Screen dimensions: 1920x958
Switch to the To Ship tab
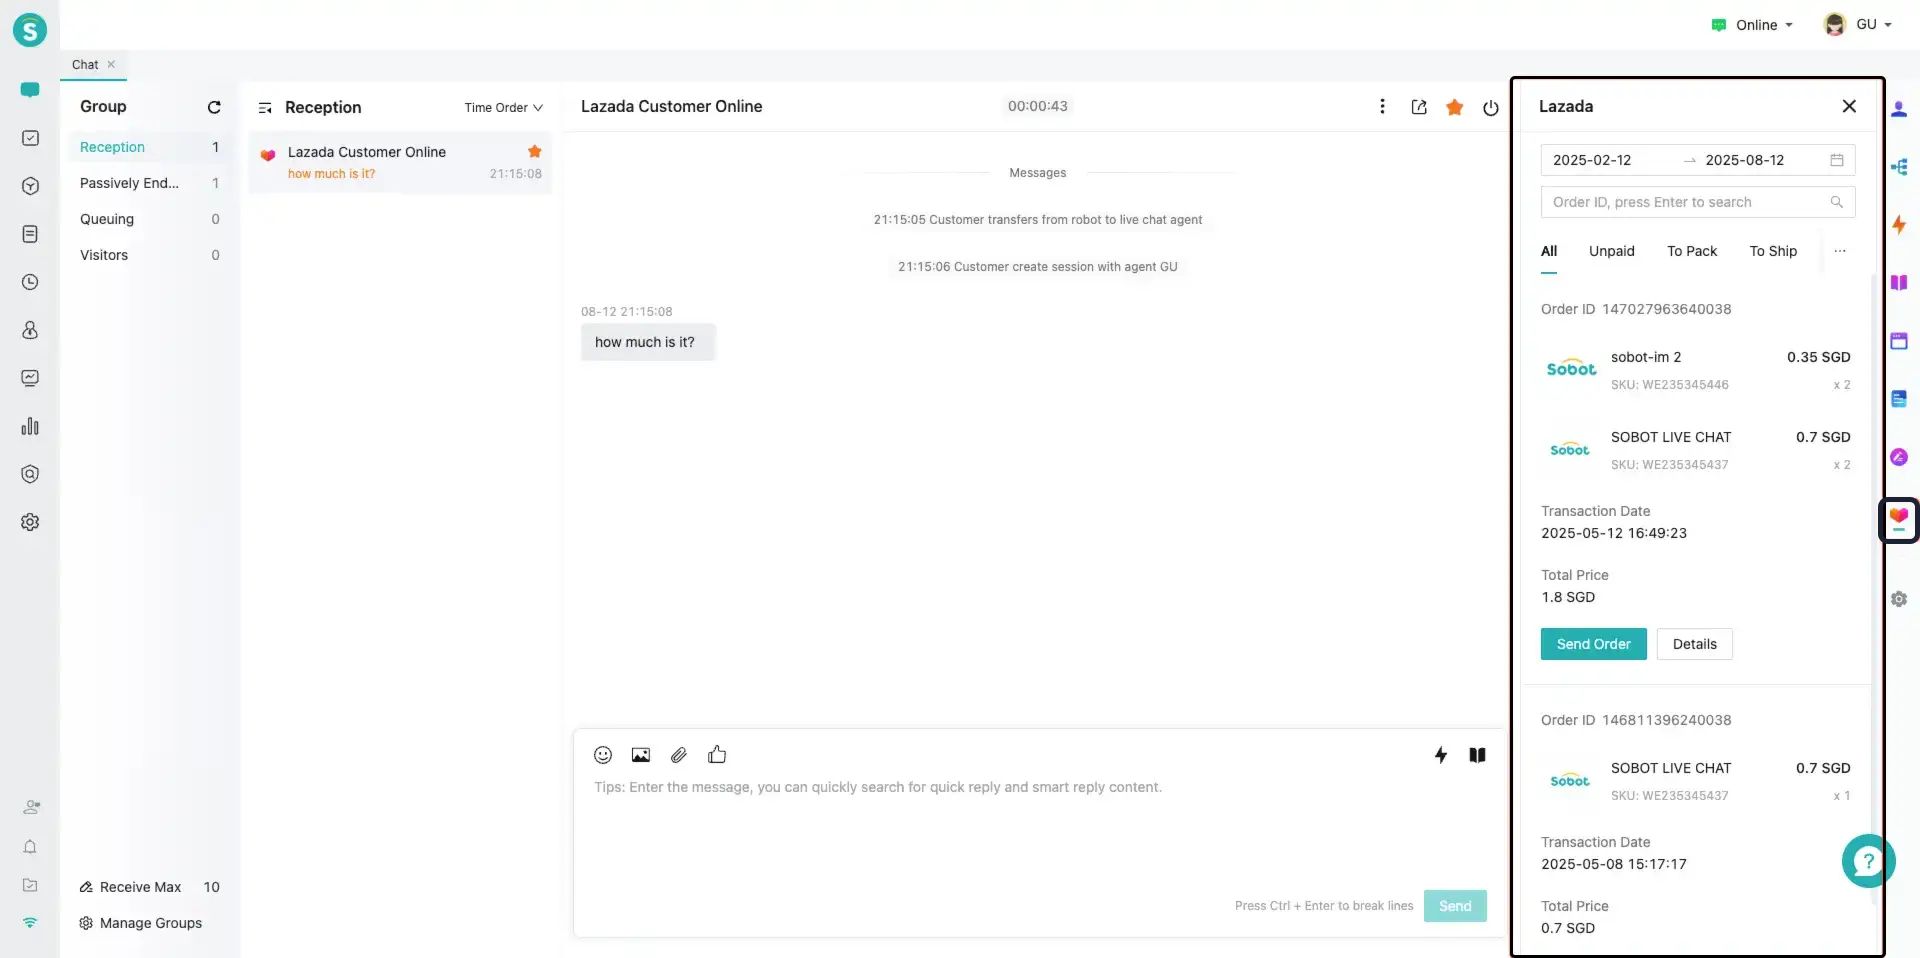tap(1773, 251)
